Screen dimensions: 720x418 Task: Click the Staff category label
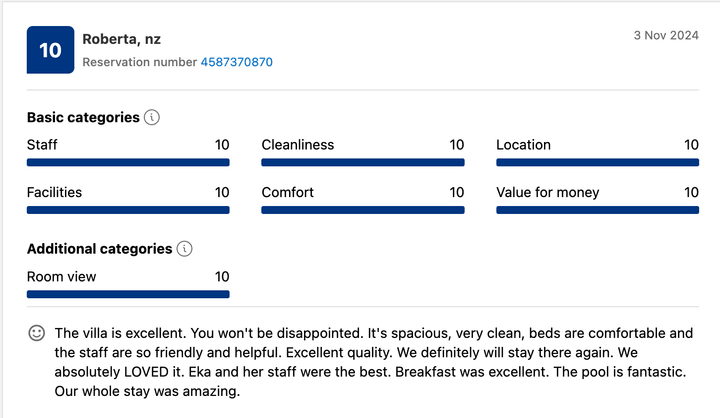click(x=42, y=145)
